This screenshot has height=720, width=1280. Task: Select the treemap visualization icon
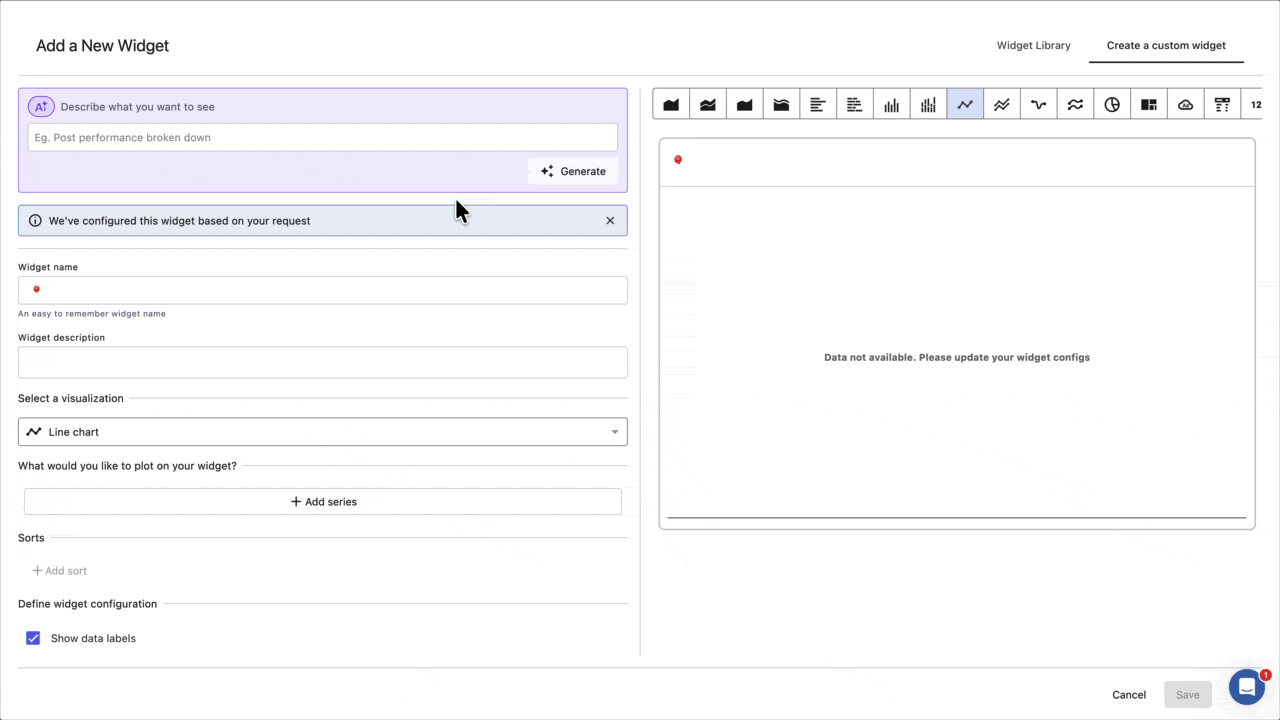1148,104
